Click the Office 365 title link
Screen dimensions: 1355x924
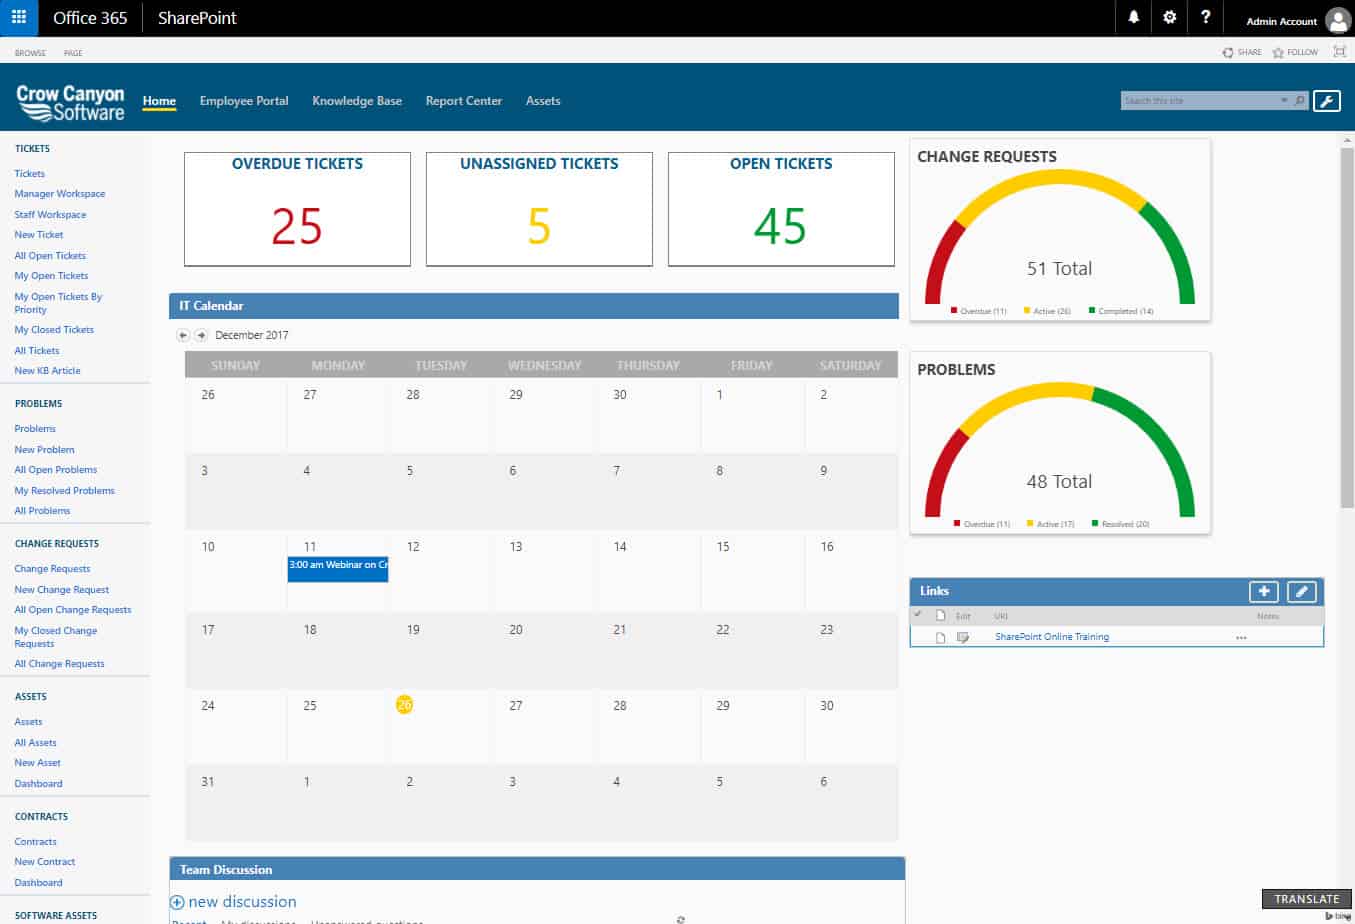point(90,18)
